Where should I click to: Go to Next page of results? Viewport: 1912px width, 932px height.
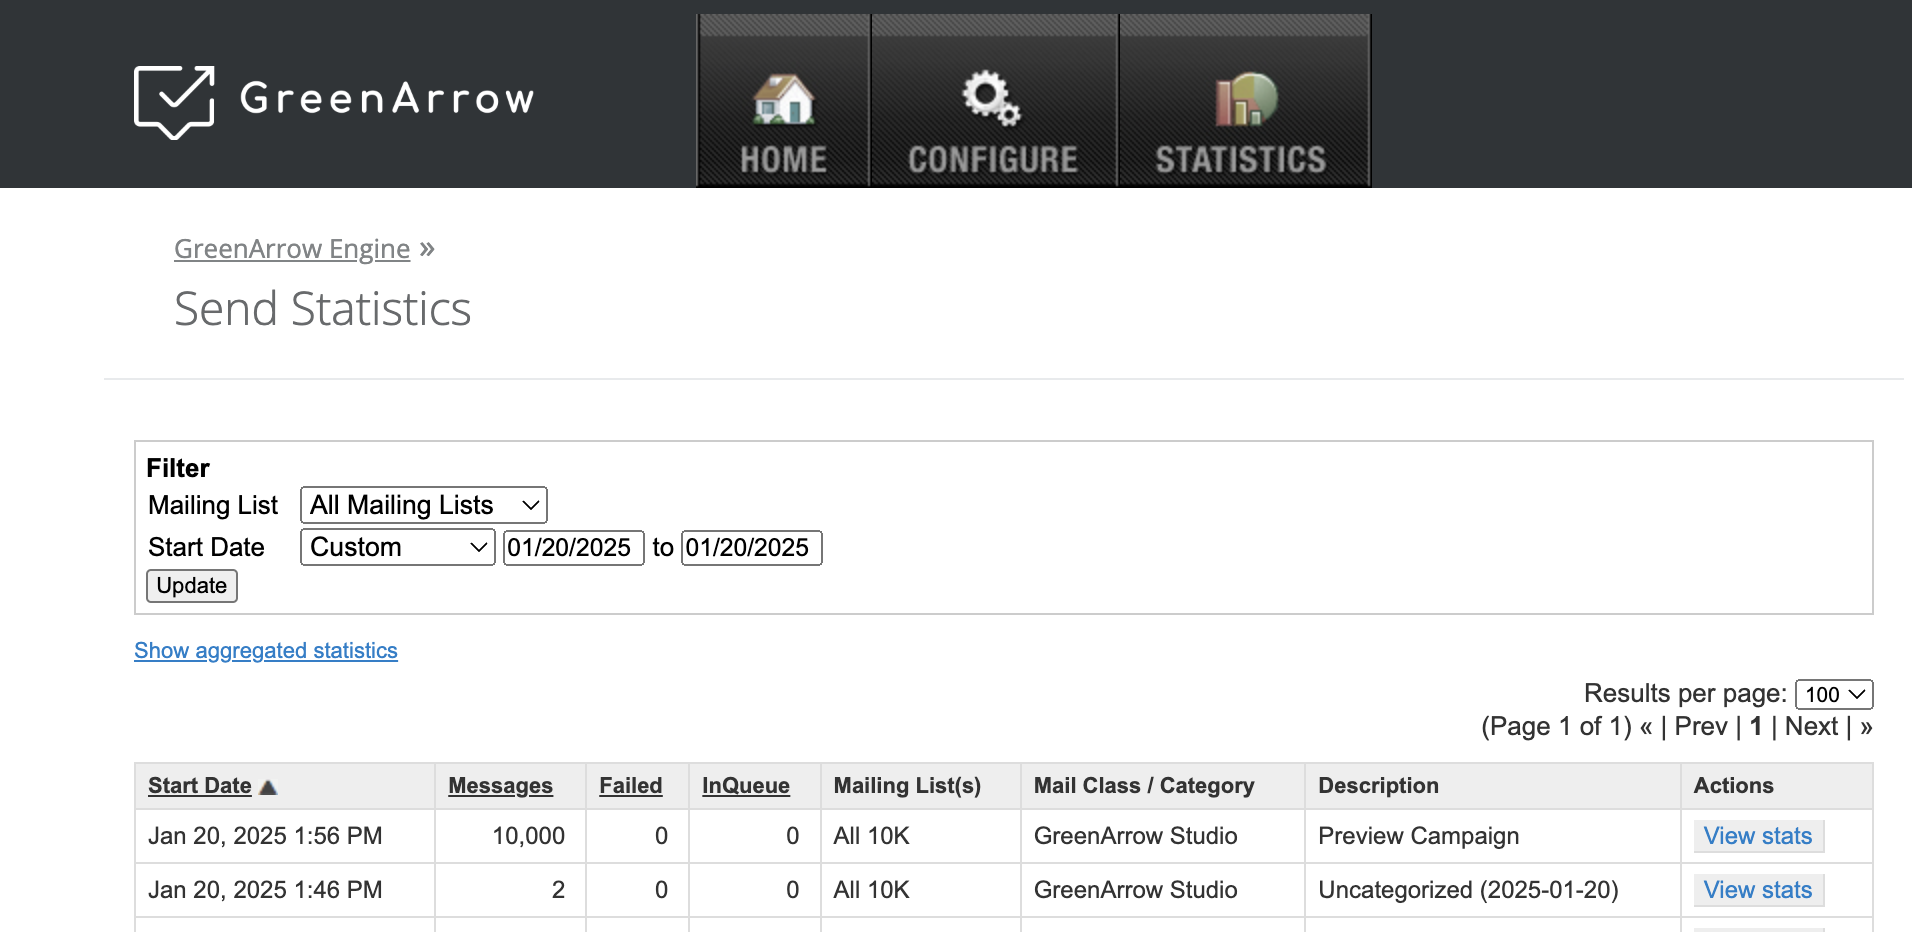click(1811, 727)
